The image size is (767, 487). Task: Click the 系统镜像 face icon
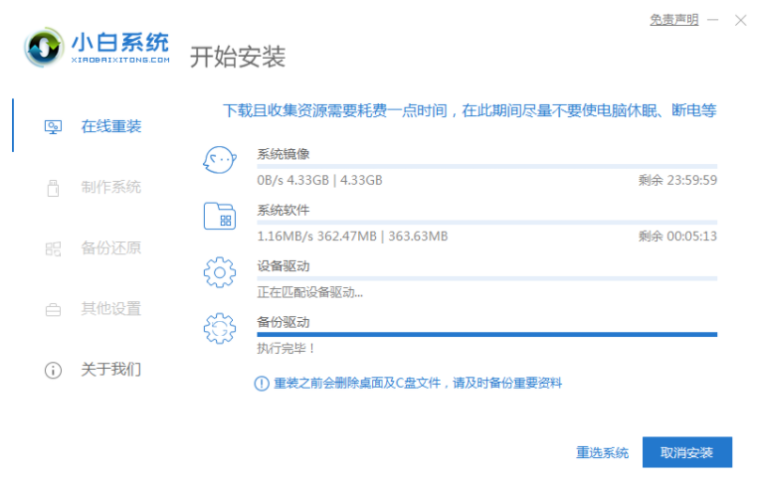(219, 158)
